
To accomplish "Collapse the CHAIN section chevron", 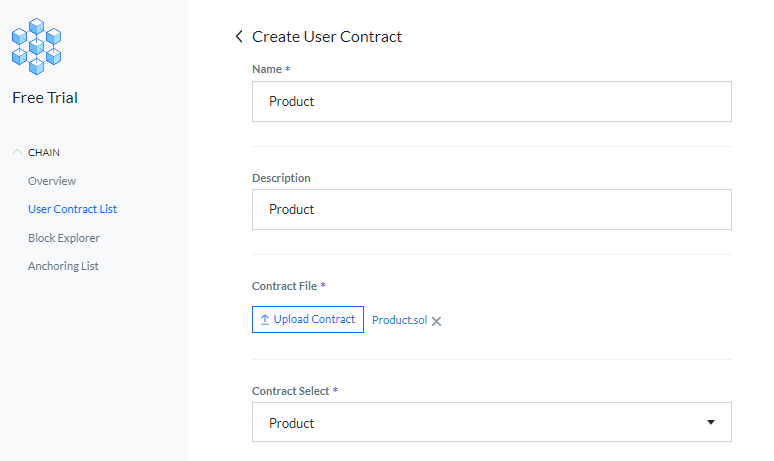I will [x=18, y=152].
